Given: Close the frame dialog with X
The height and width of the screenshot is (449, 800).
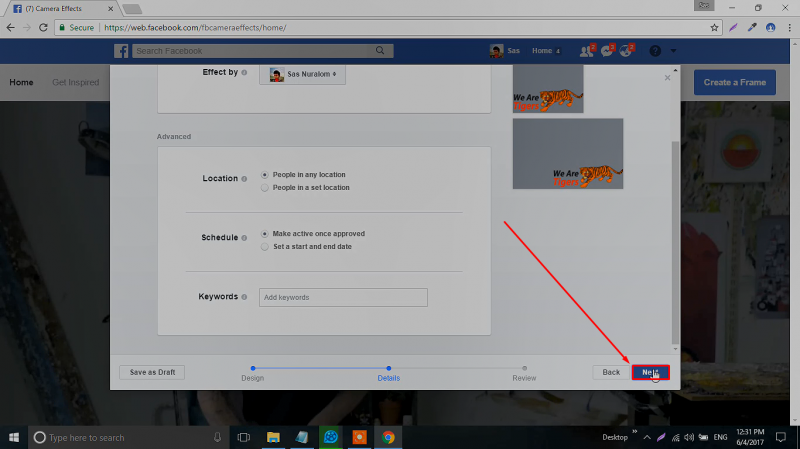Looking at the screenshot, I should [x=668, y=77].
